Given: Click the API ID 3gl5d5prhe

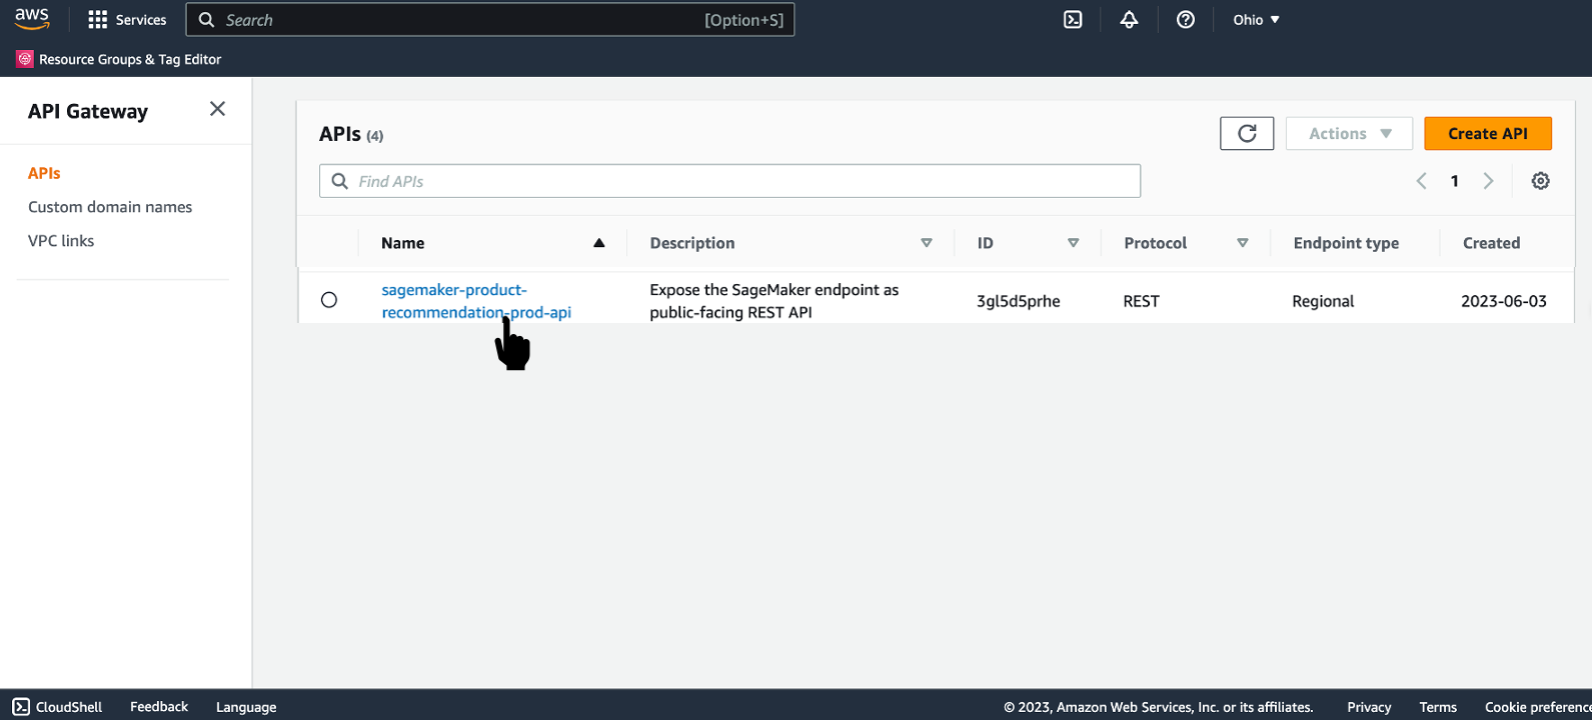Looking at the screenshot, I should pyautogui.click(x=1018, y=301).
